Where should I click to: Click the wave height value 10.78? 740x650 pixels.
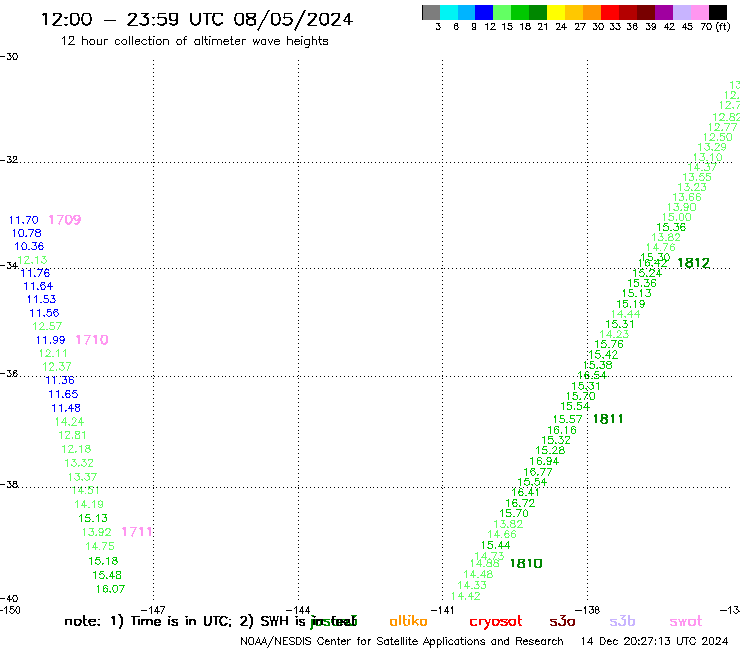[26, 233]
